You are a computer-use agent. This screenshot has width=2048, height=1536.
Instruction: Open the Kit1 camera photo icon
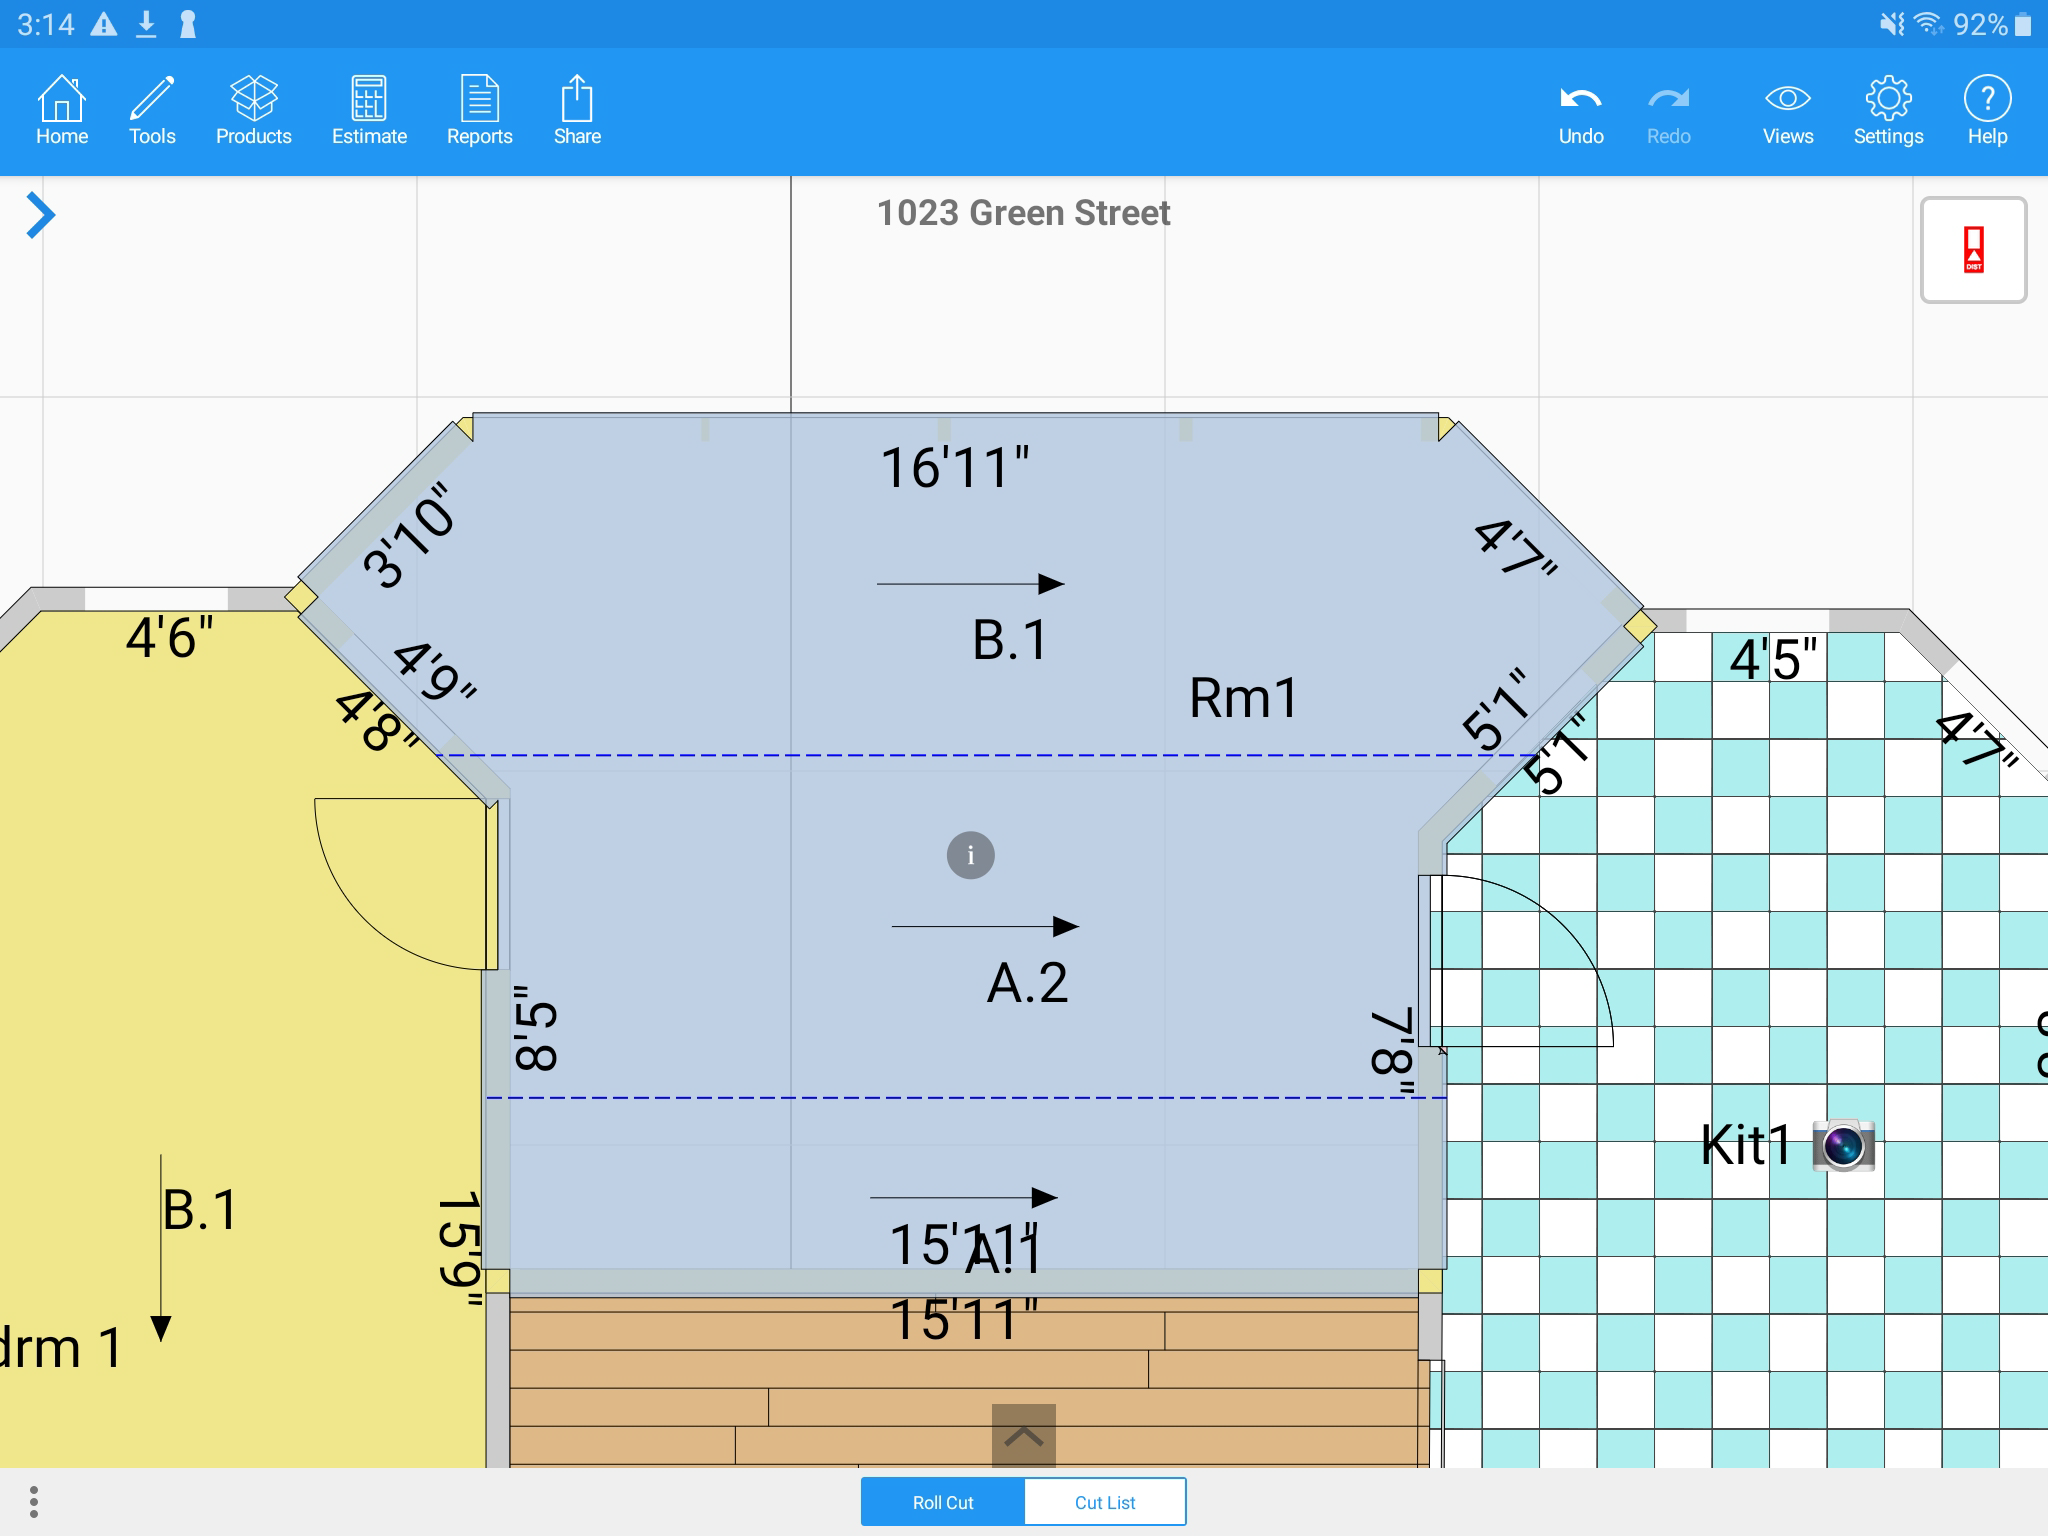pyautogui.click(x=1843, y=1145)
